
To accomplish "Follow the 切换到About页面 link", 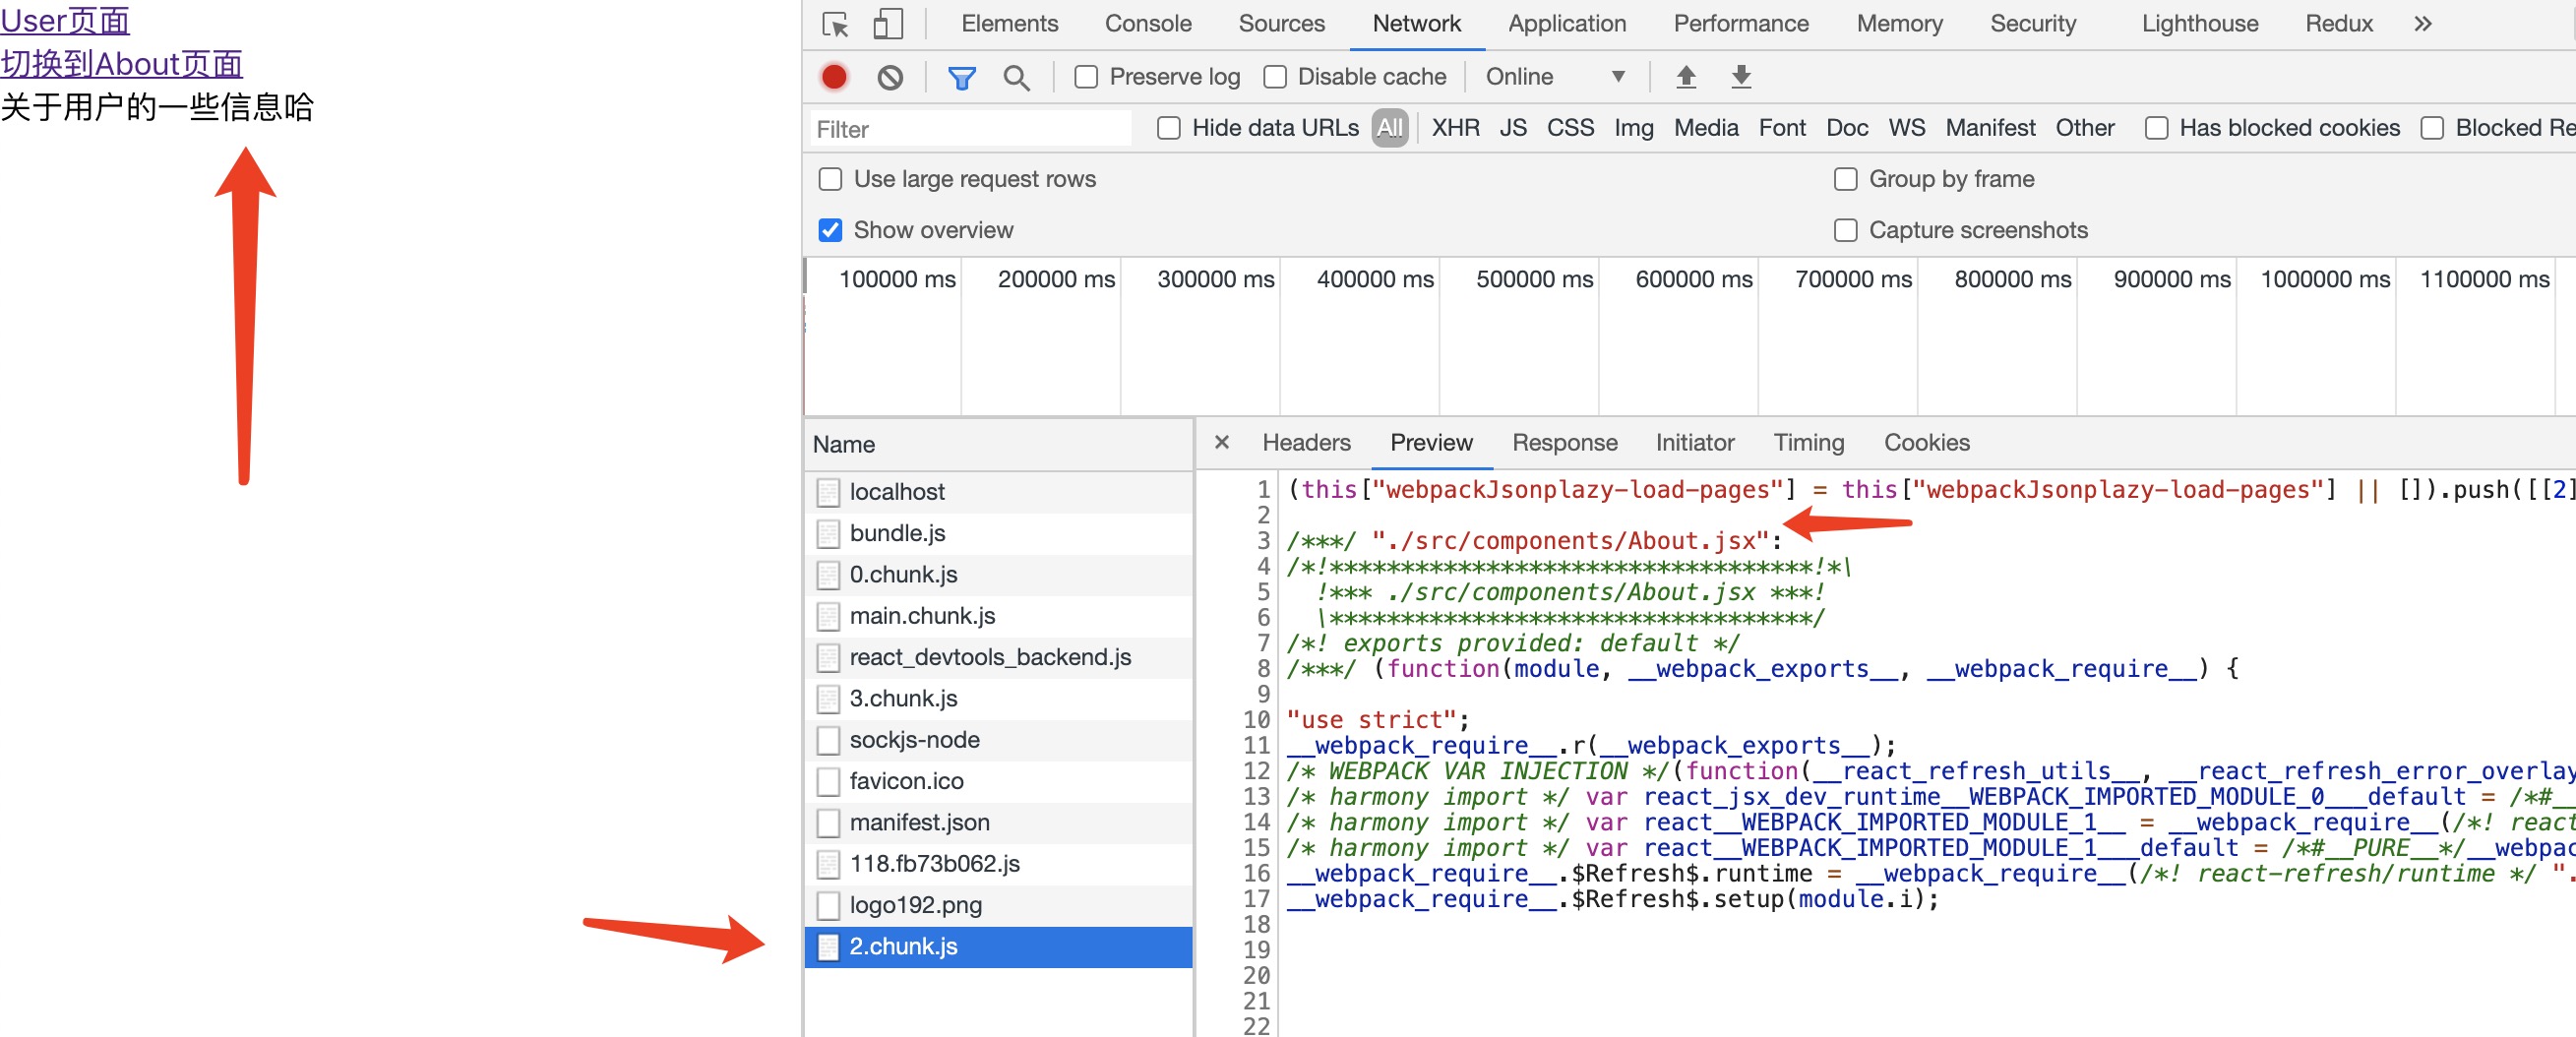I will (x=121, y=63).
